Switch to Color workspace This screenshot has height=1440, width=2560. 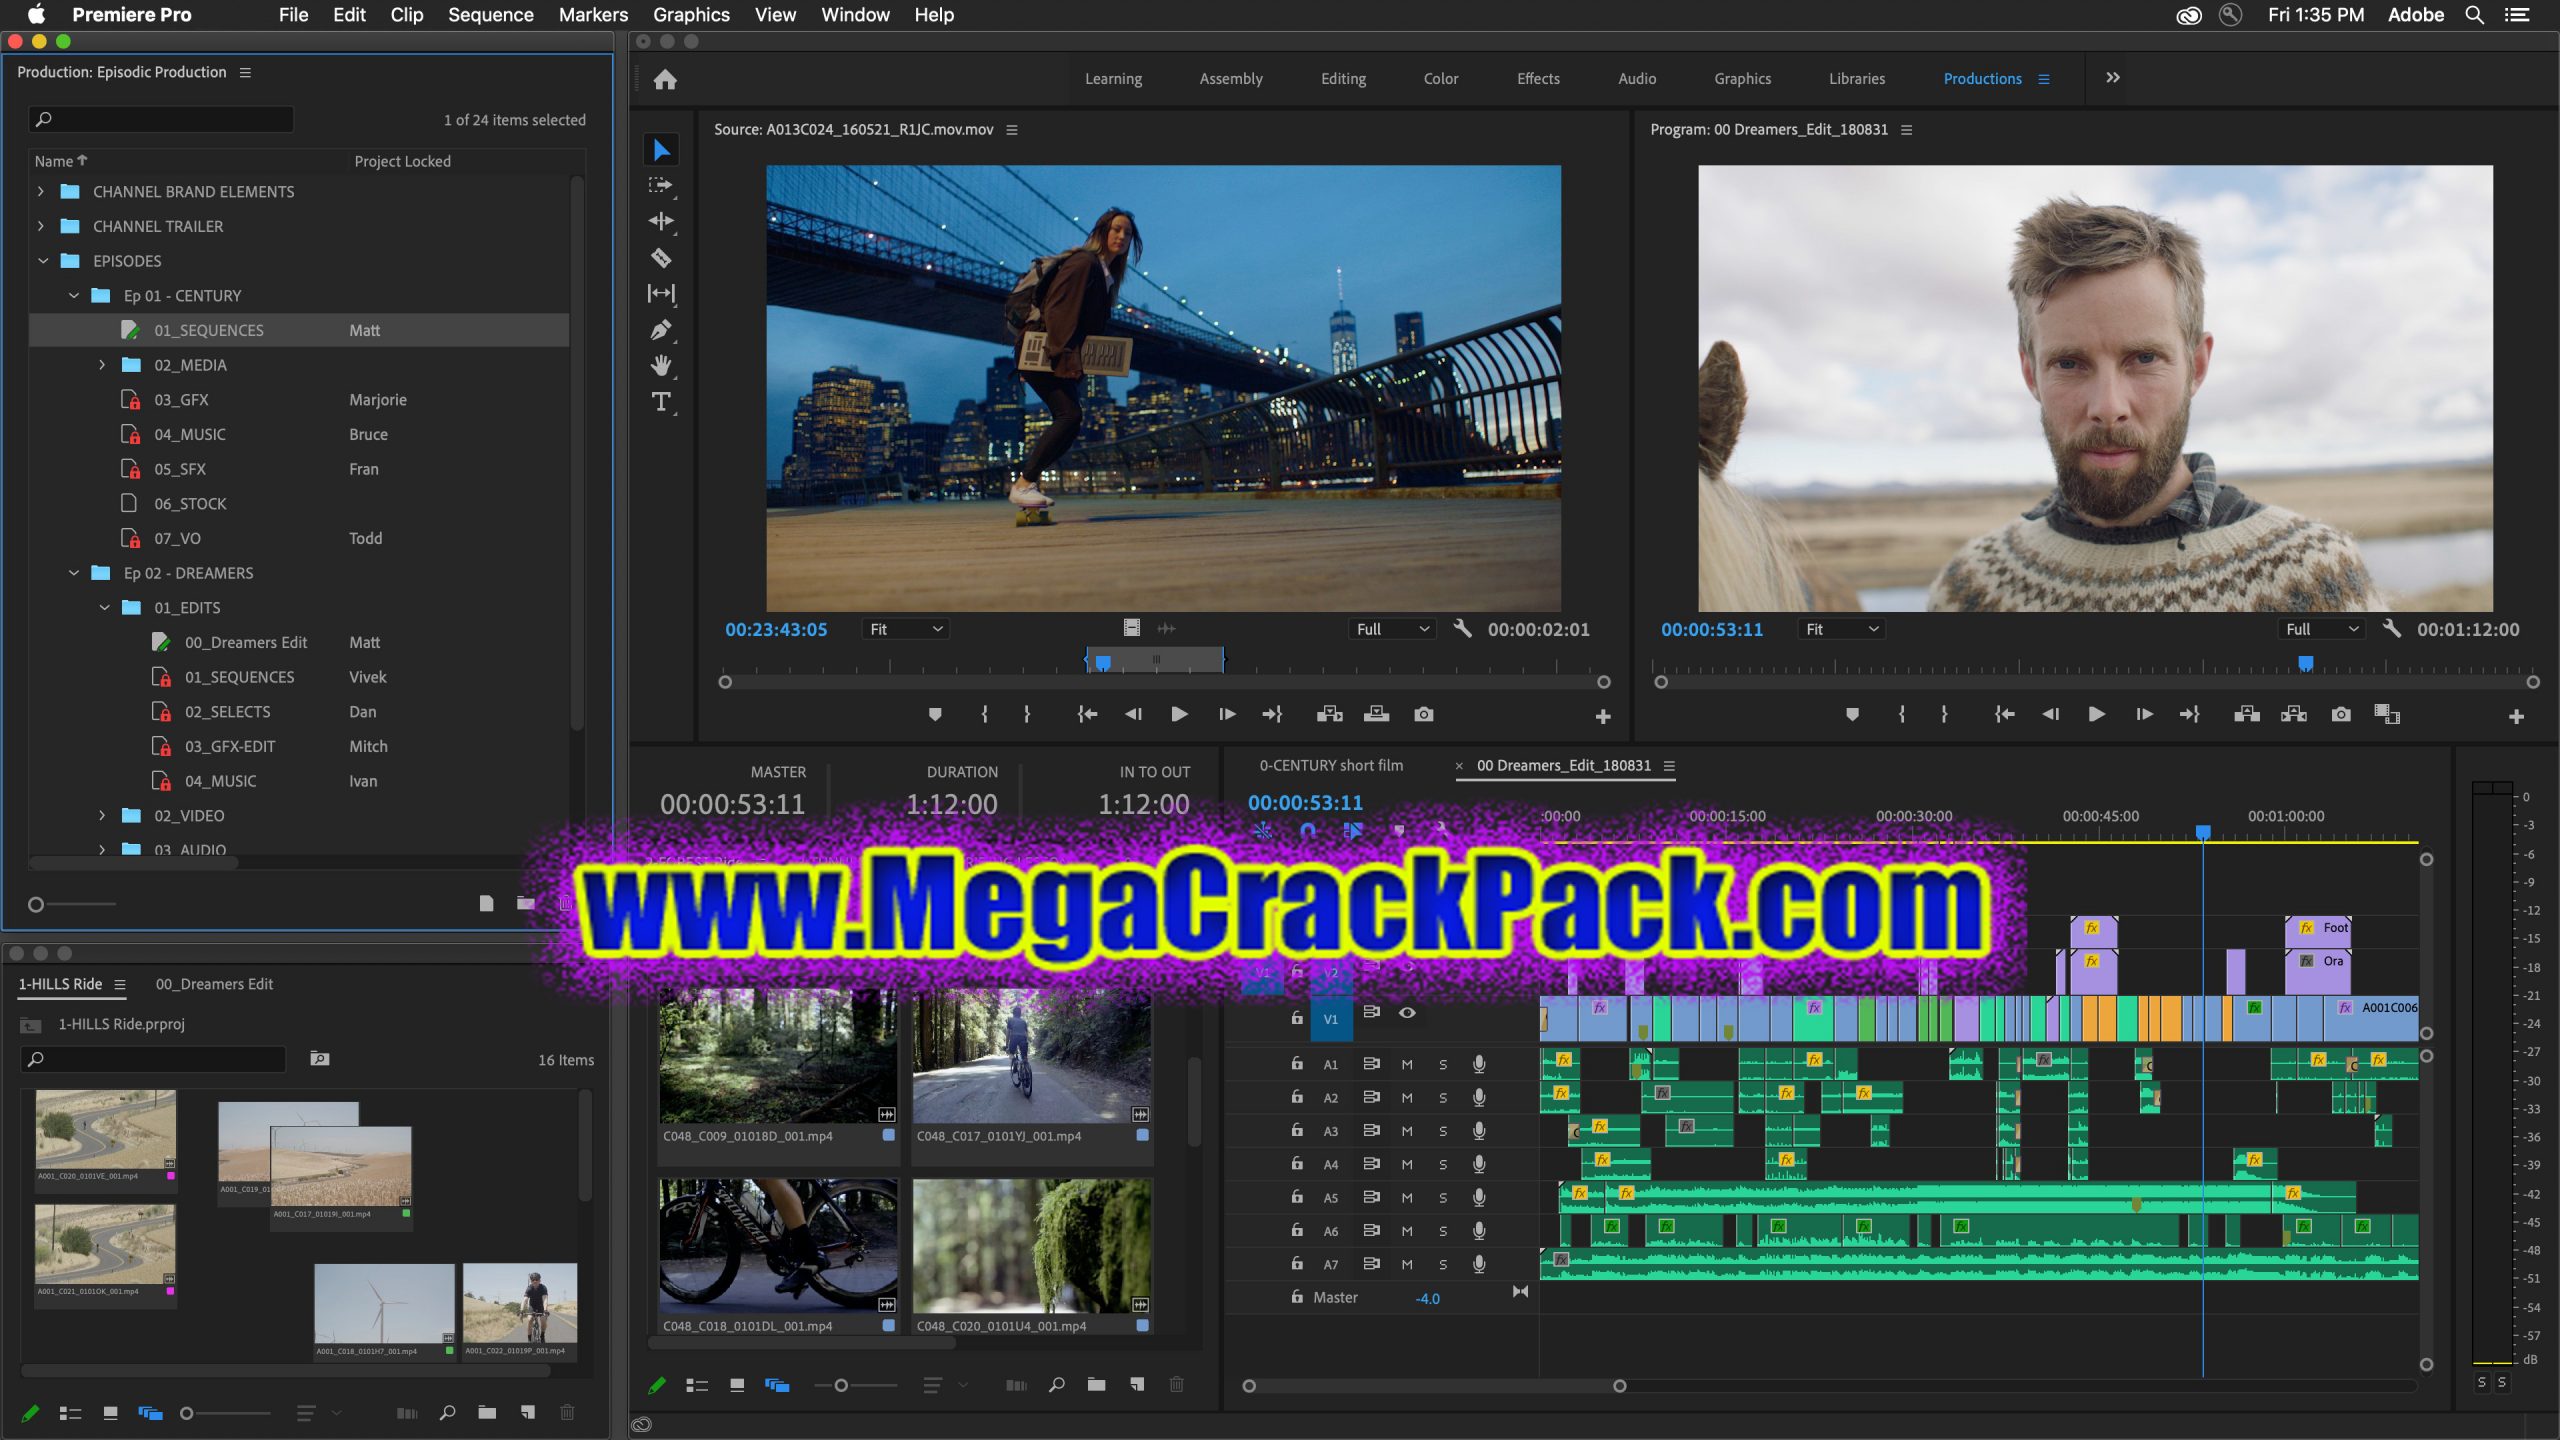click(x=1441, y=79)
